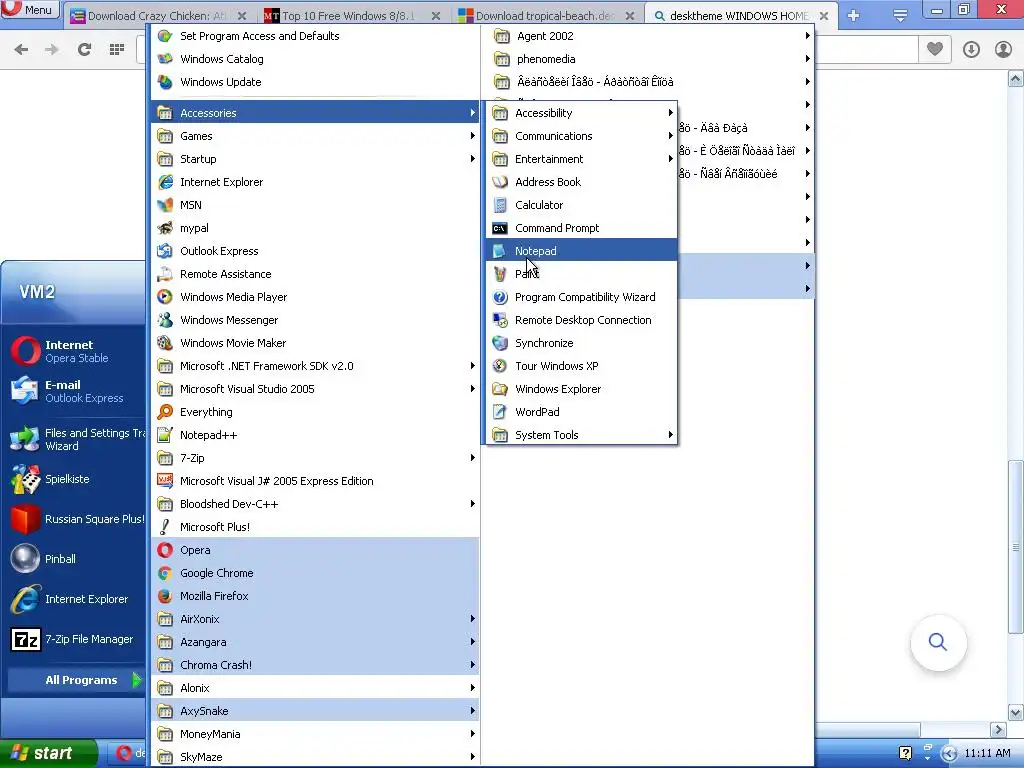Expand the Games submenu arrow
Screen dimensions: 1024x768
click(x=472, y=136)
